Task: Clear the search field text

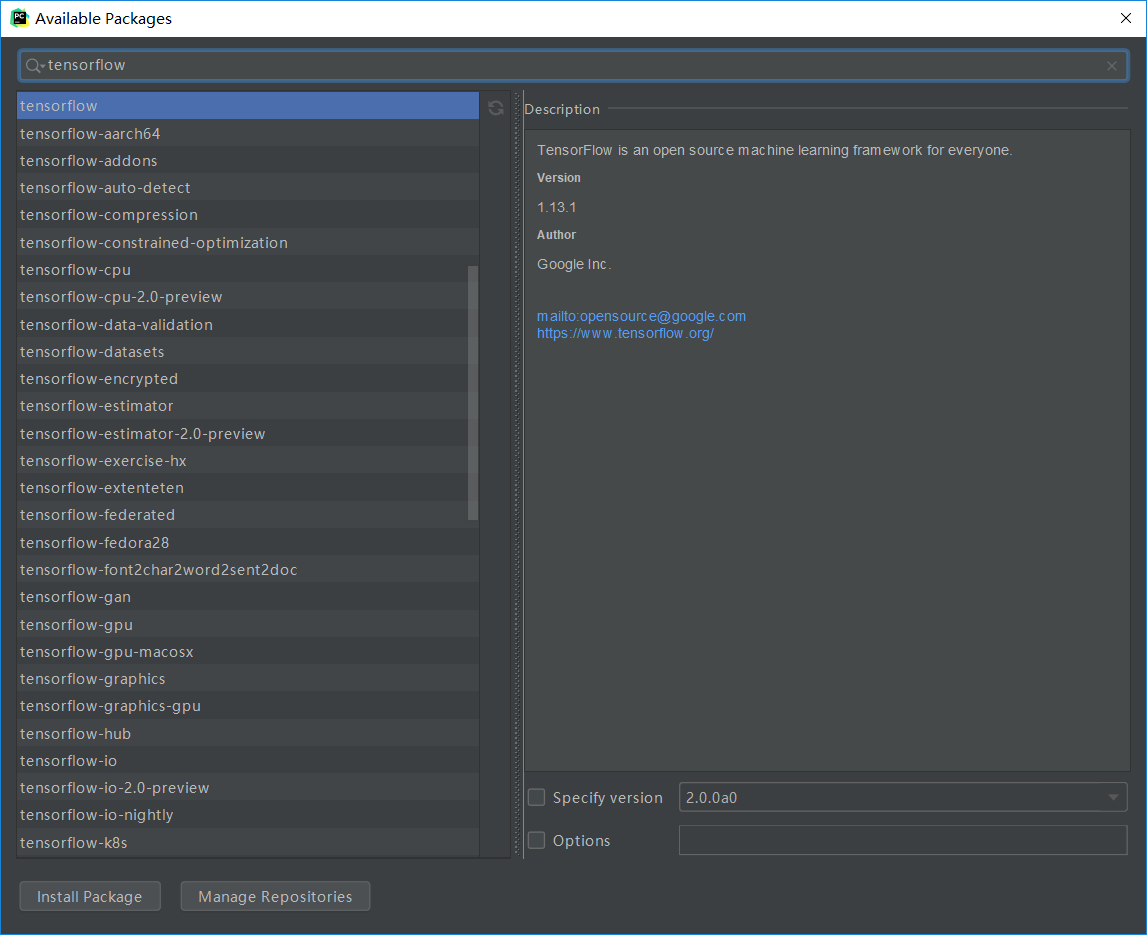Action: coord(1111,66)
